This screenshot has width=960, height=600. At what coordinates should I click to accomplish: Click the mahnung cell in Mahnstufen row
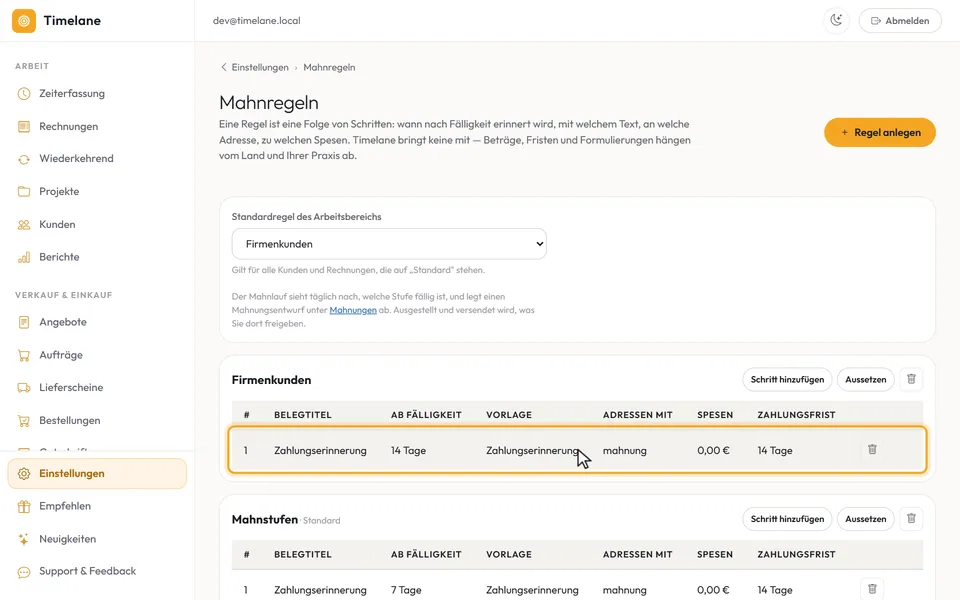624,590
